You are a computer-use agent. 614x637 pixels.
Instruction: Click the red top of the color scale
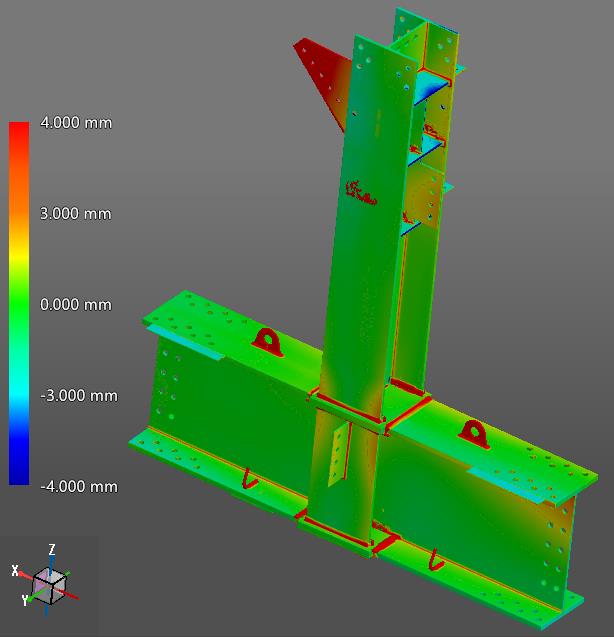(19, 130)
